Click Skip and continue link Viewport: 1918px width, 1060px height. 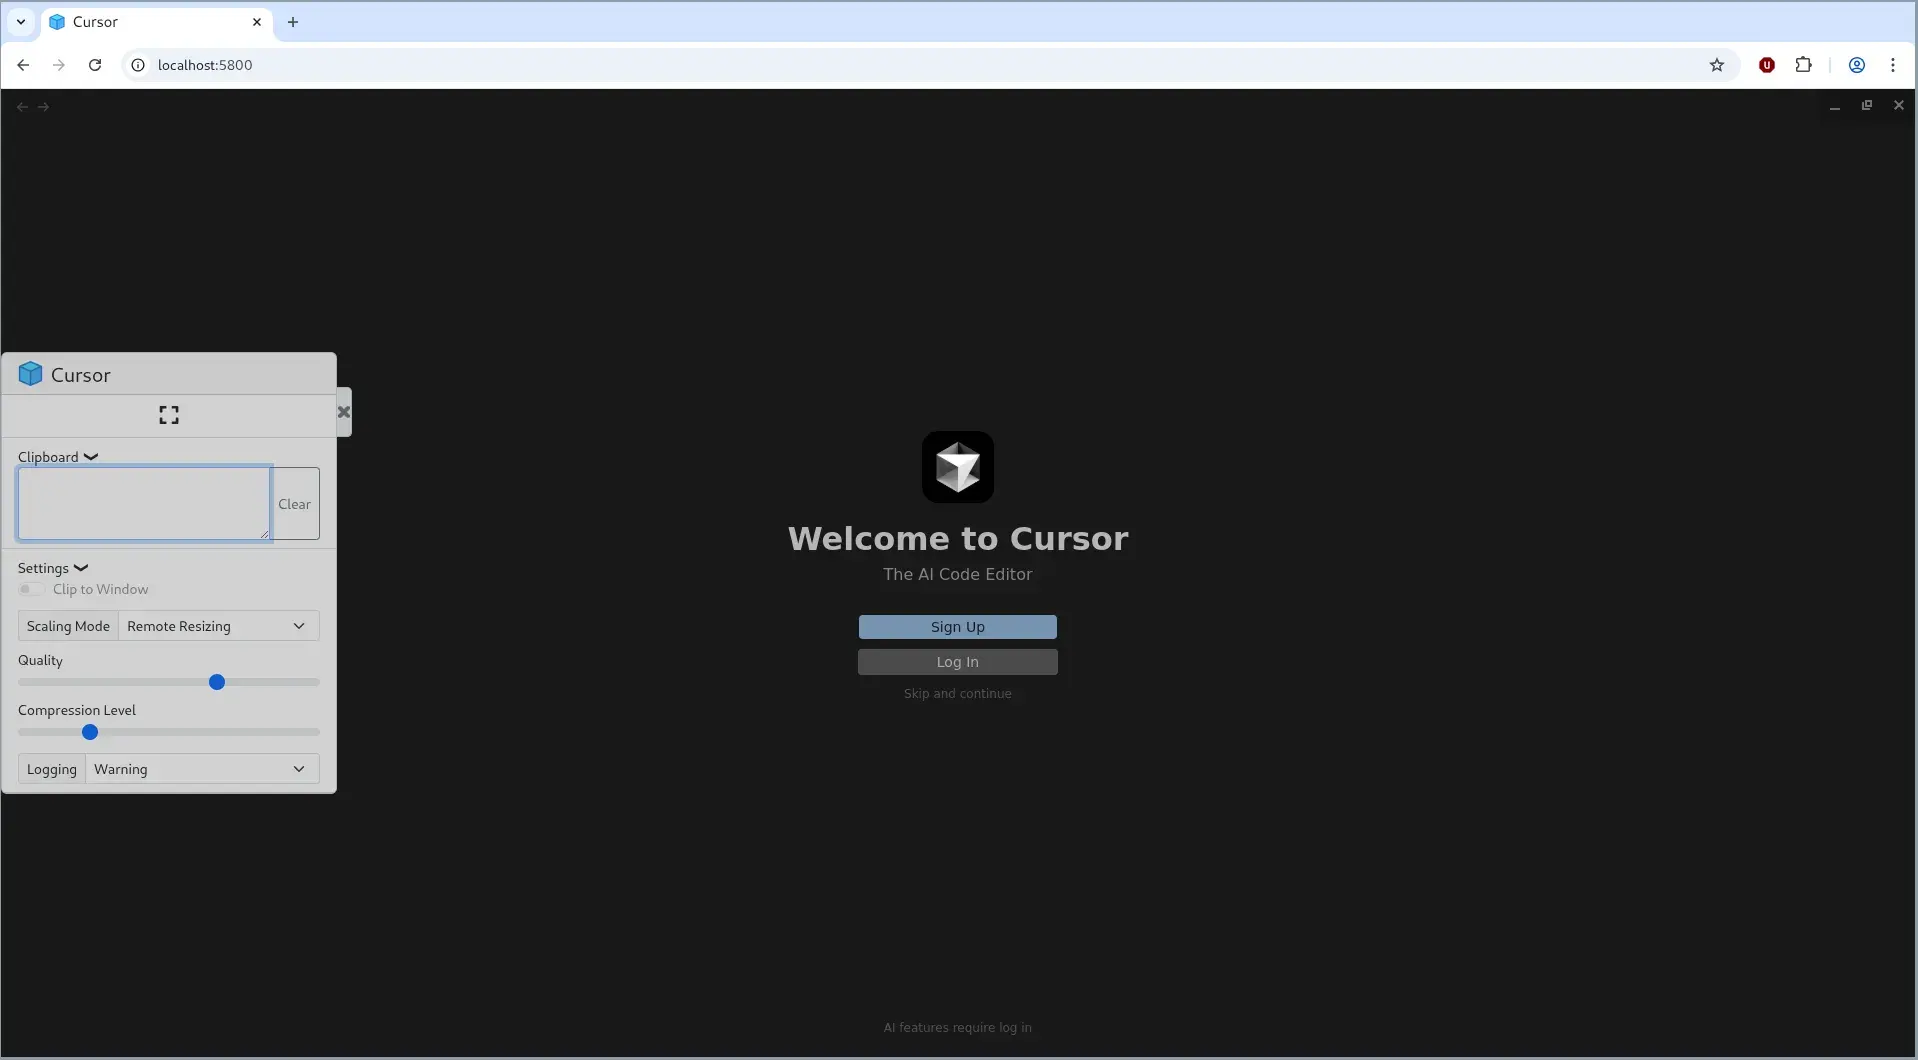[x=958, y=694]
